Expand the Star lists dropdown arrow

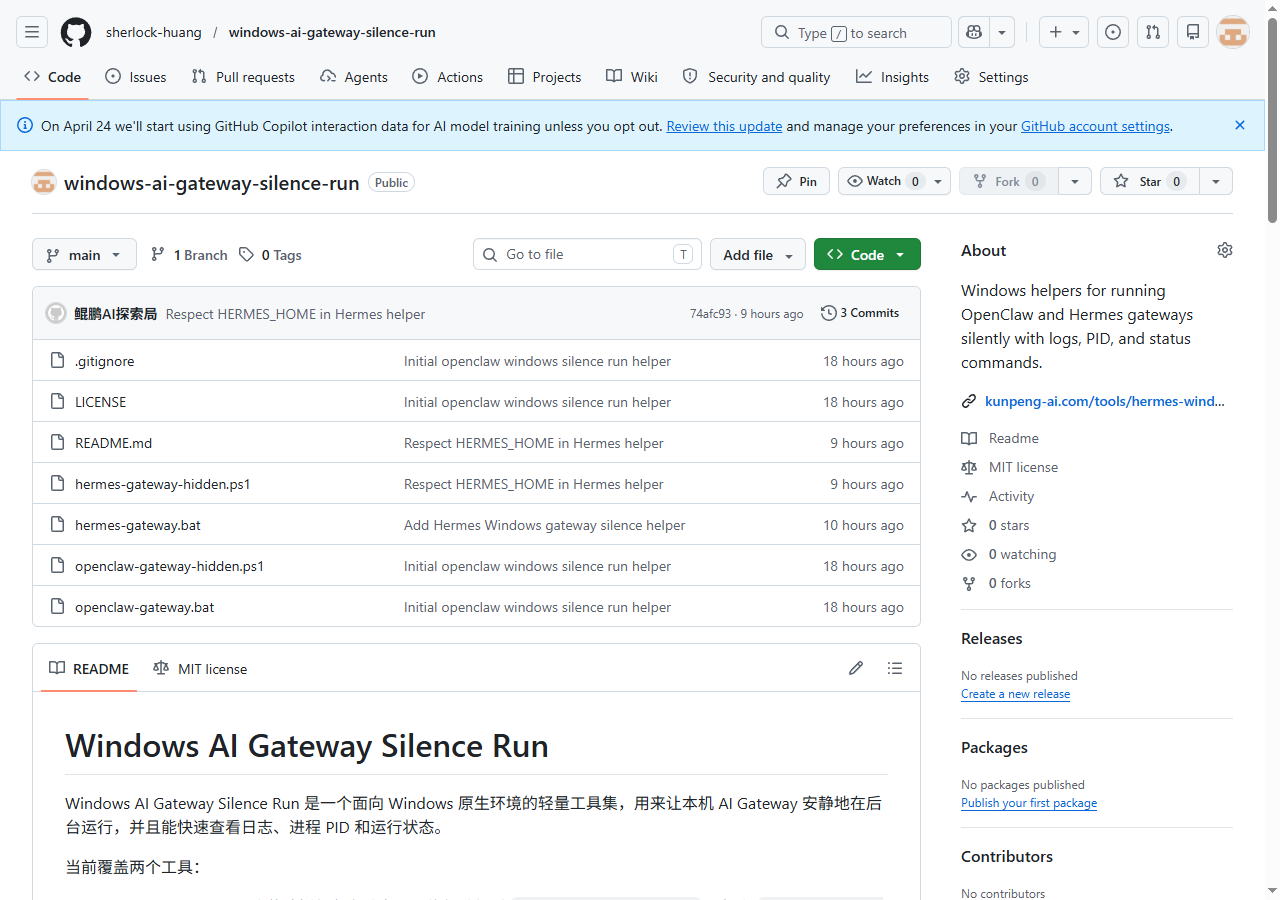(1215, 181)
